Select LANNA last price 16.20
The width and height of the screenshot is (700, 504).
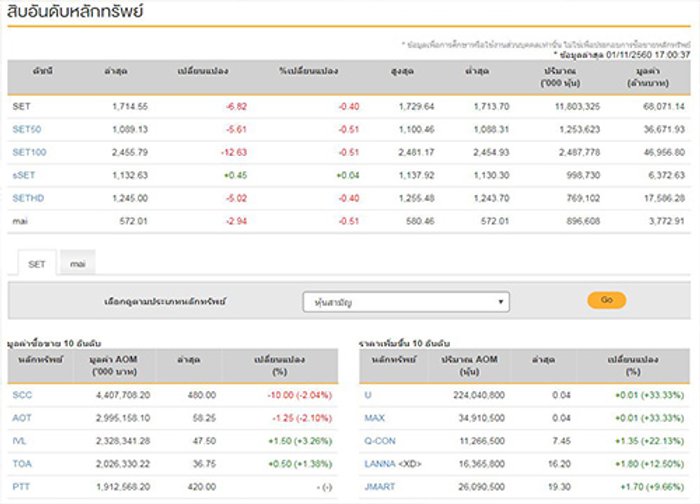tap(559, 464)
